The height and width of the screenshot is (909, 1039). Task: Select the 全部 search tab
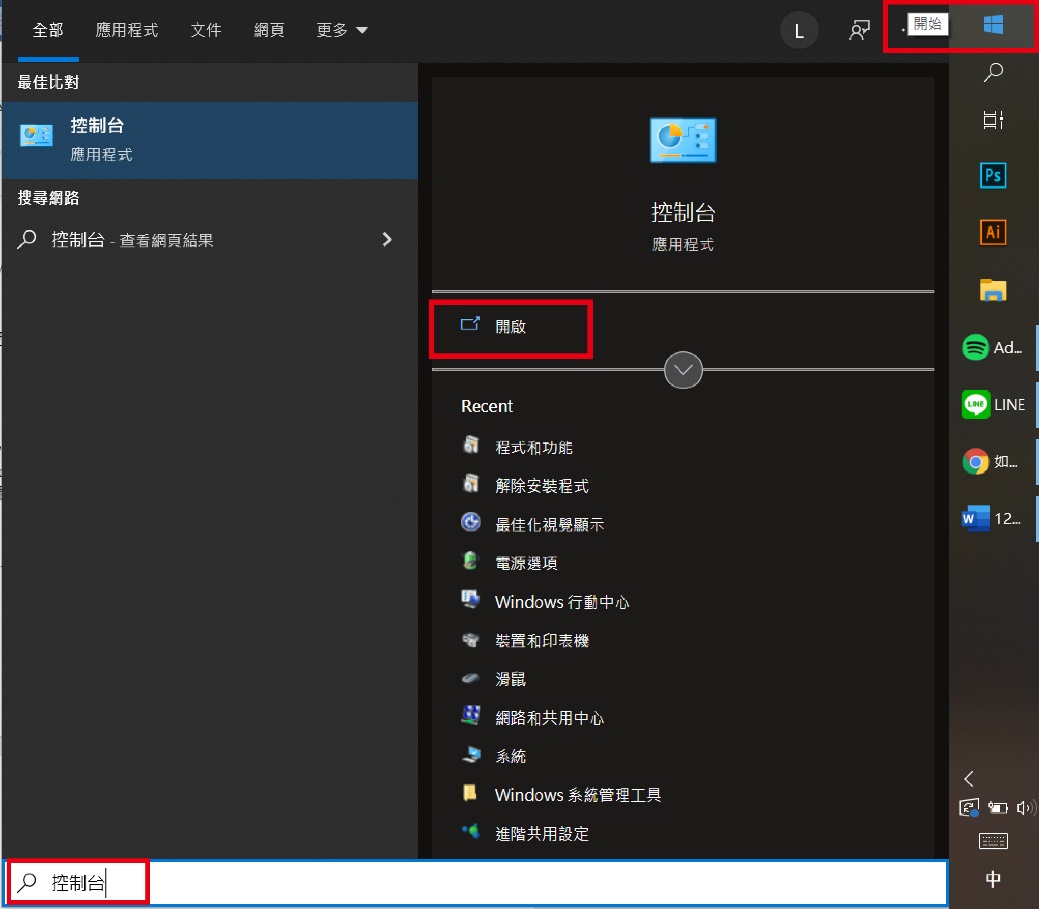pyautogui.click(x=48, y=30)
